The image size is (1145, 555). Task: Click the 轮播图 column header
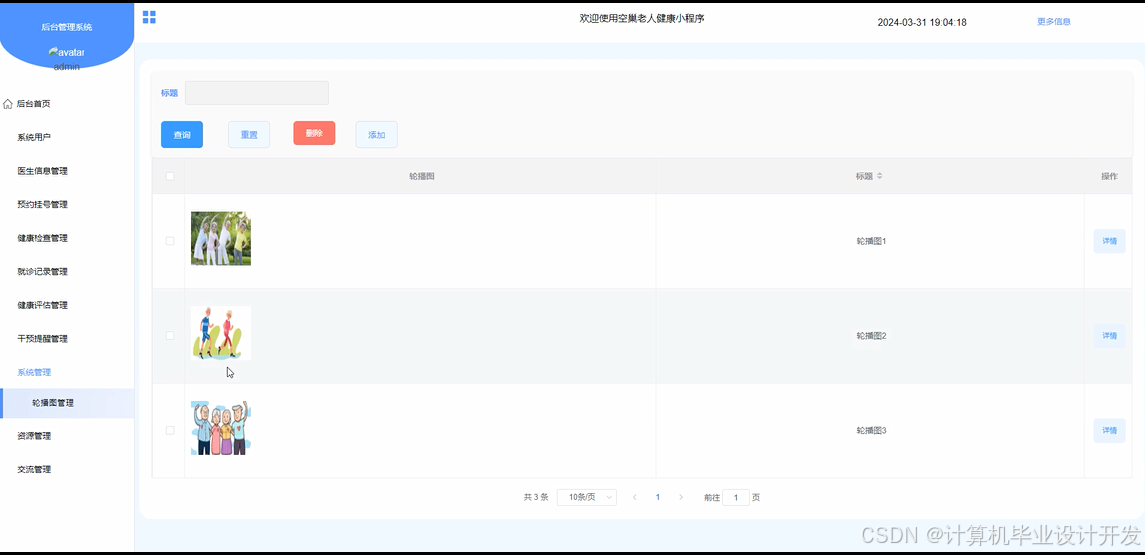click(x=421, y=176)
